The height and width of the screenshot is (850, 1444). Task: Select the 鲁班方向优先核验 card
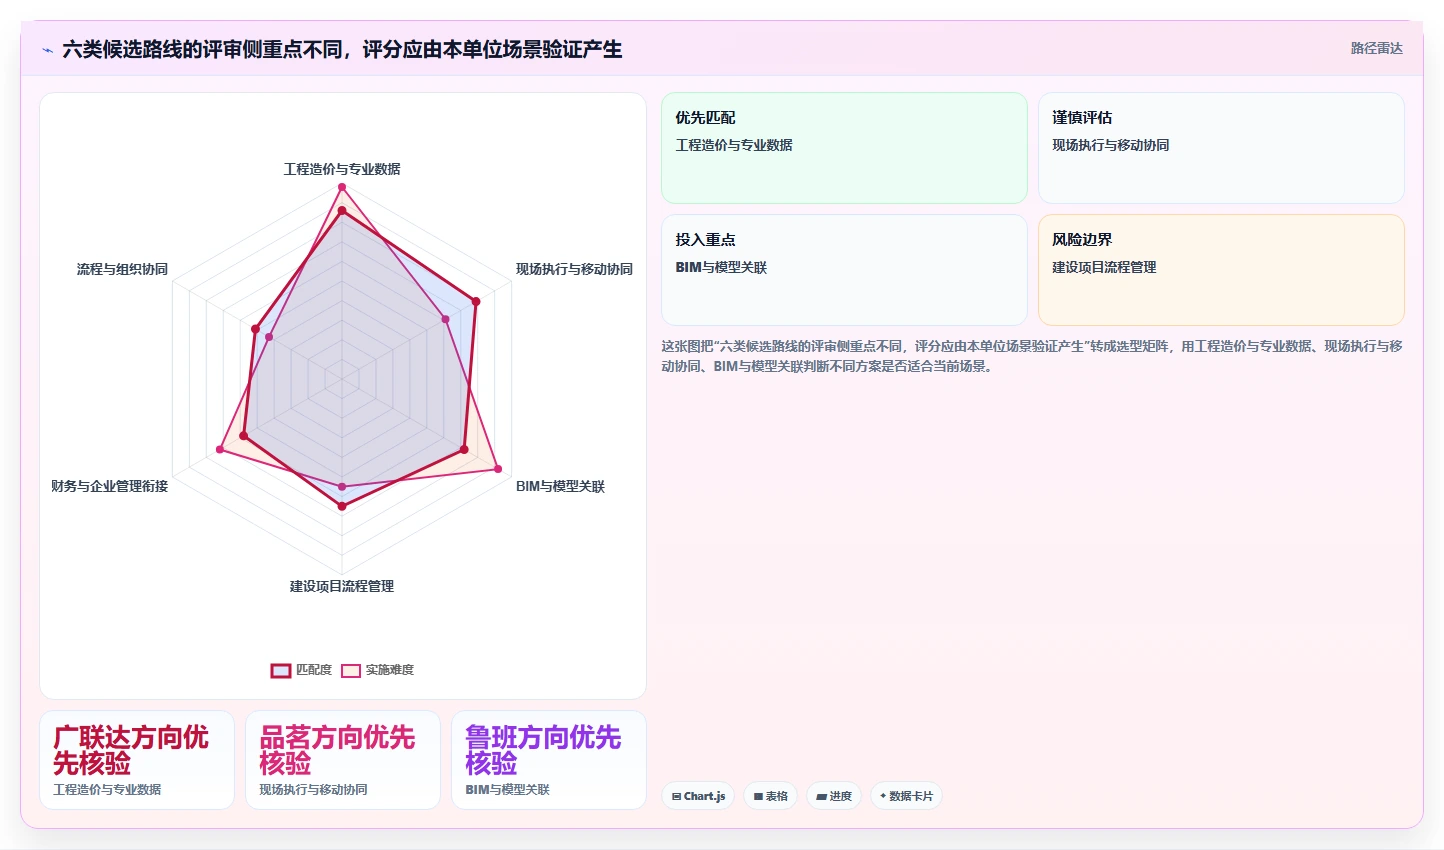coord(549,760)
